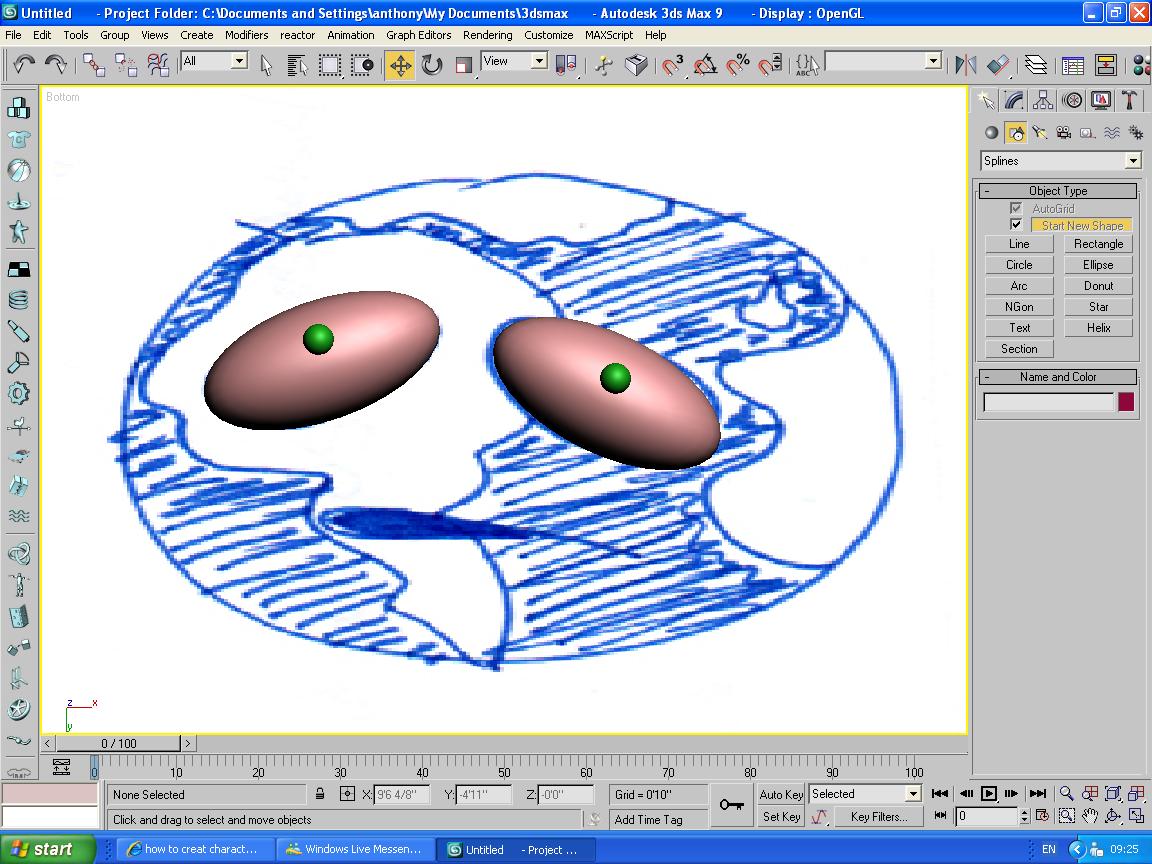Viewport: 1152px width, 864px height.
Task: Open the Splines category dropdown
Action: tap(1061, 161)
